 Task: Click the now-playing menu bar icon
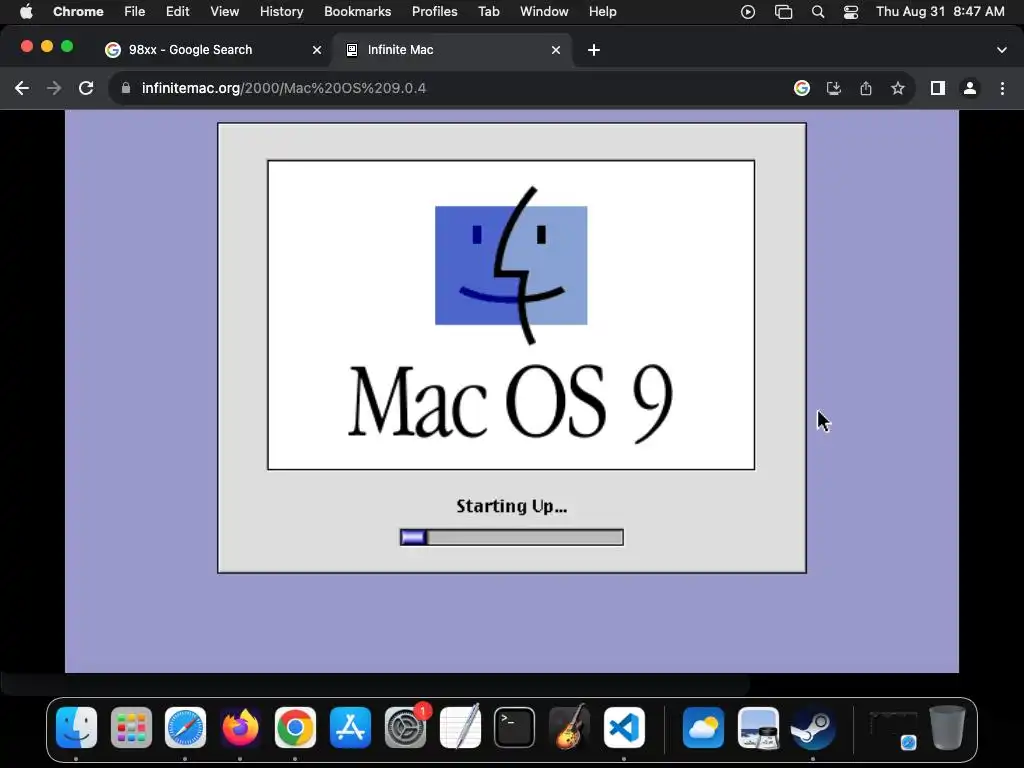pyautogui.click(x=748, y=12)
